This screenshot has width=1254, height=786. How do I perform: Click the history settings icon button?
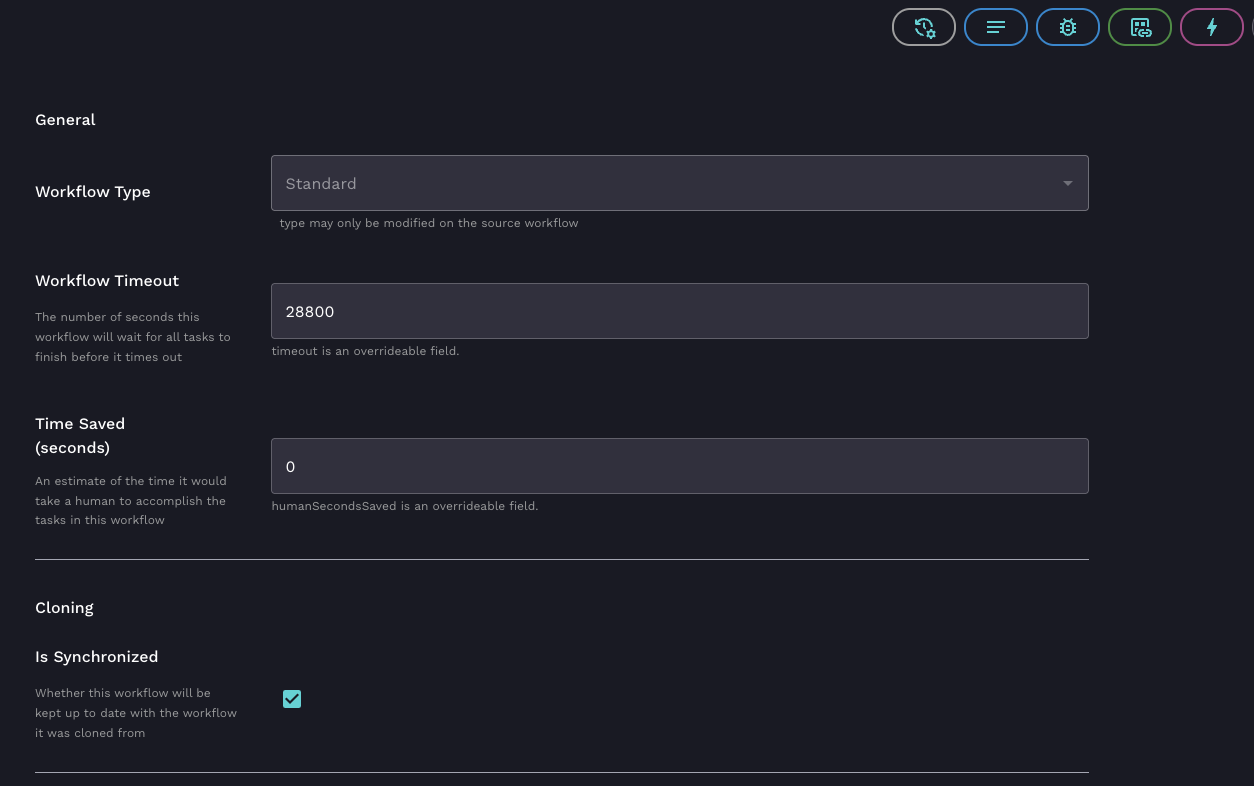pyautogui.click(x=923, y=27)
